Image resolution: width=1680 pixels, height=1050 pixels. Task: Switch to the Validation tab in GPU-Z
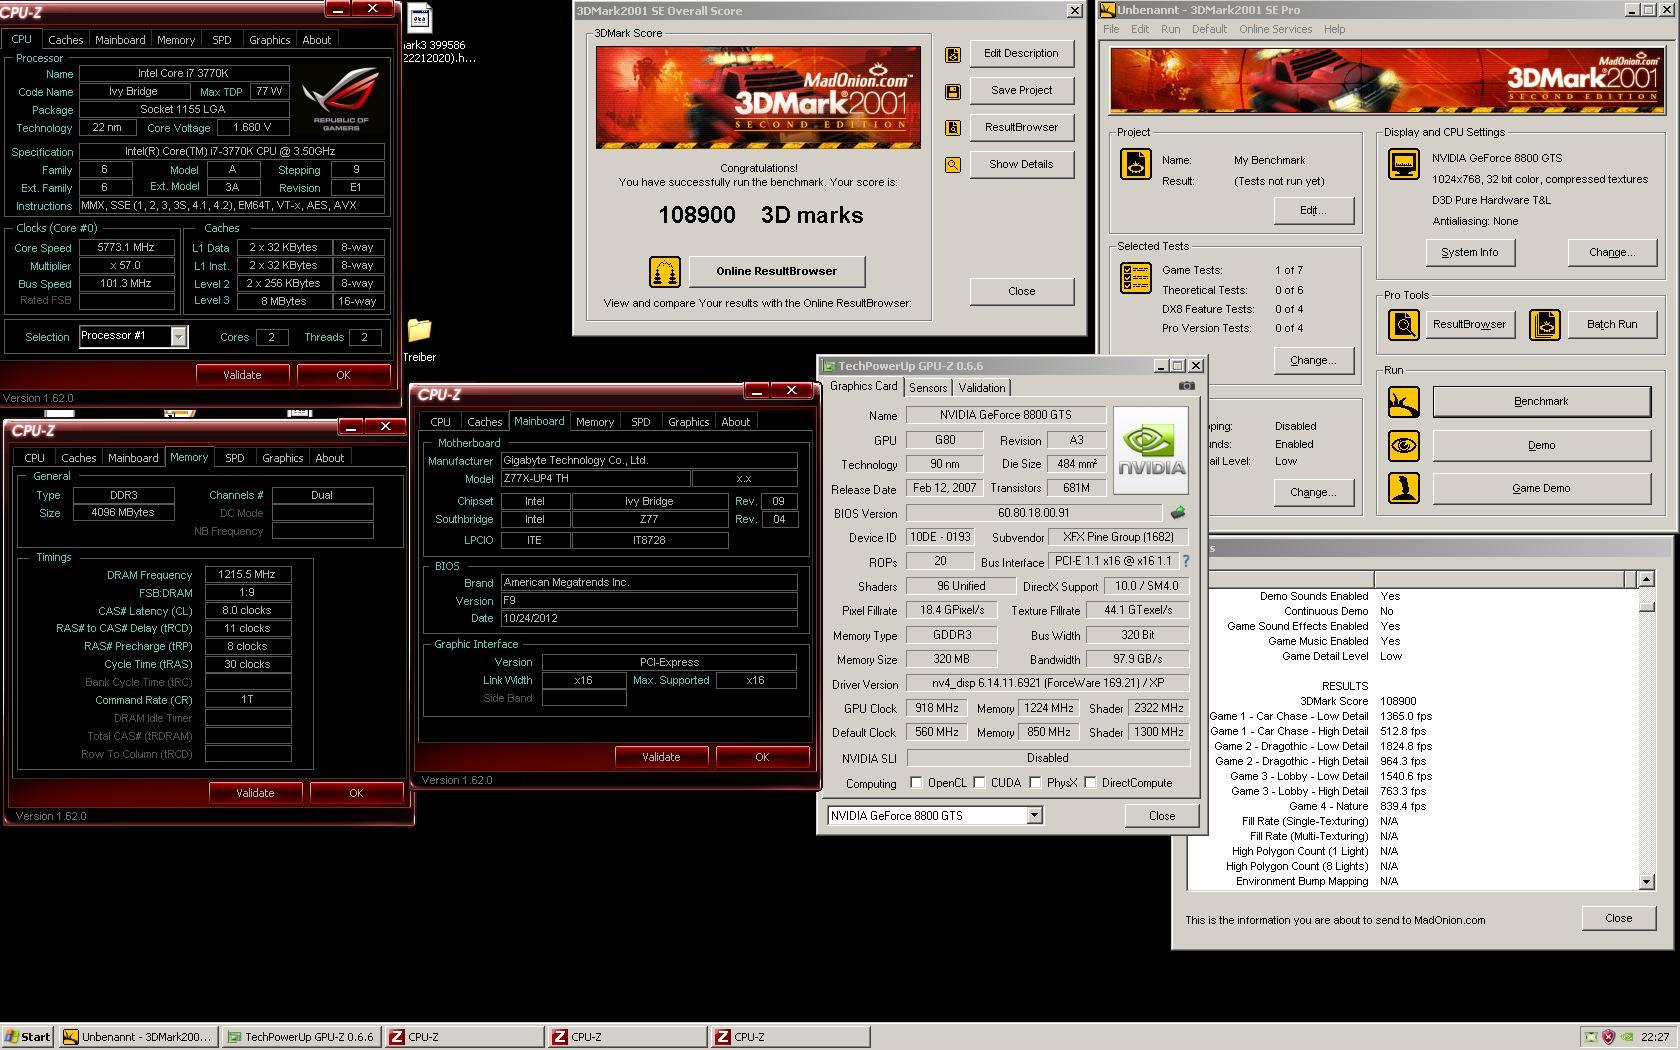point(982,388)
